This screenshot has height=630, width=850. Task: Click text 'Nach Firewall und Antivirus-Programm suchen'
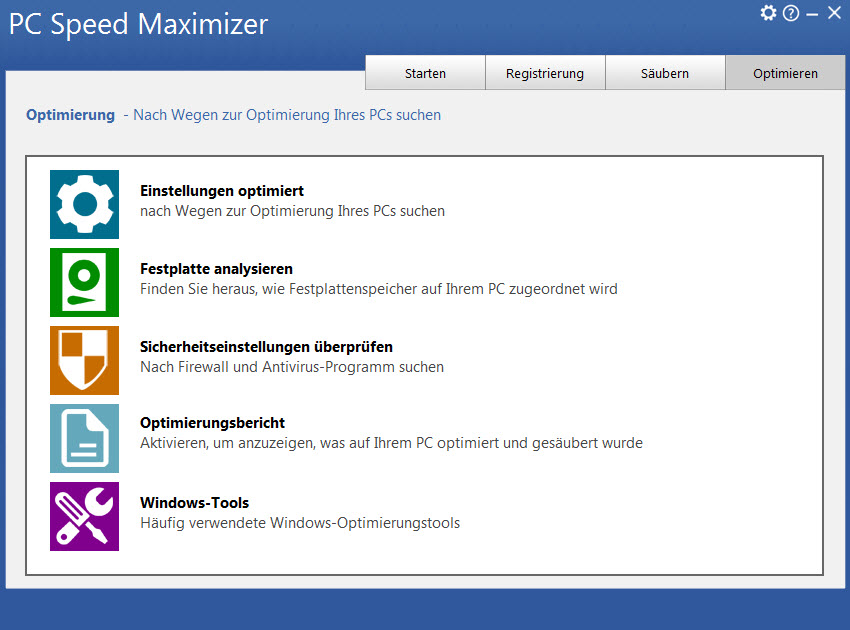click(x=292, y=367)
